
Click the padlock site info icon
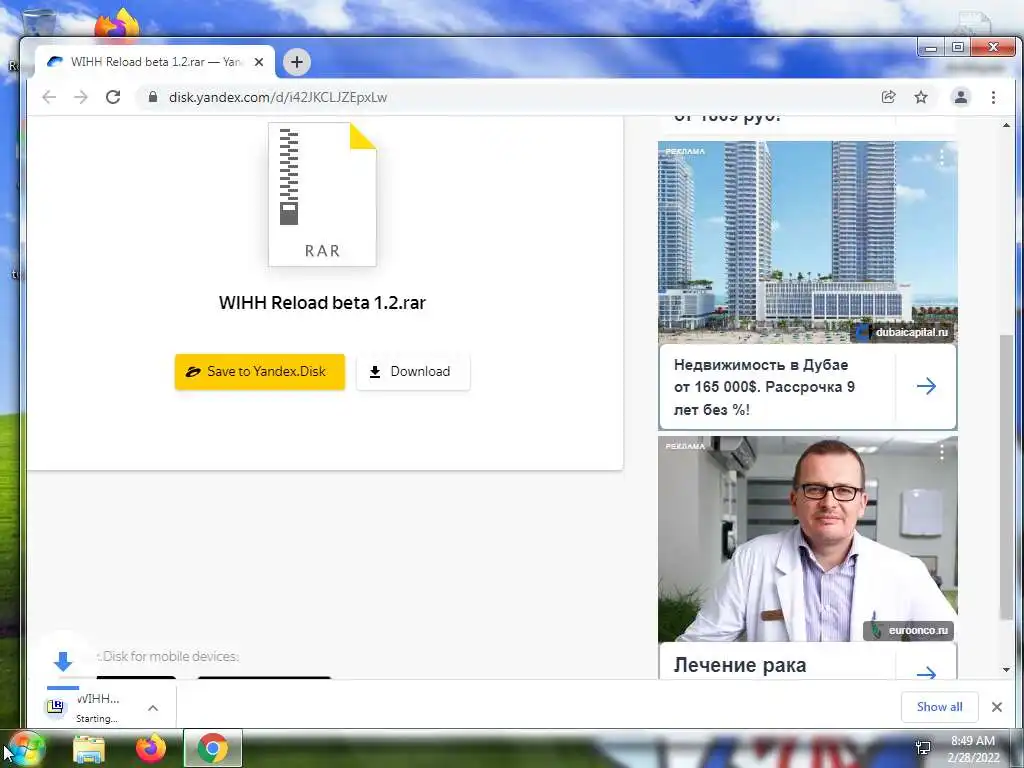coord(153,97)
